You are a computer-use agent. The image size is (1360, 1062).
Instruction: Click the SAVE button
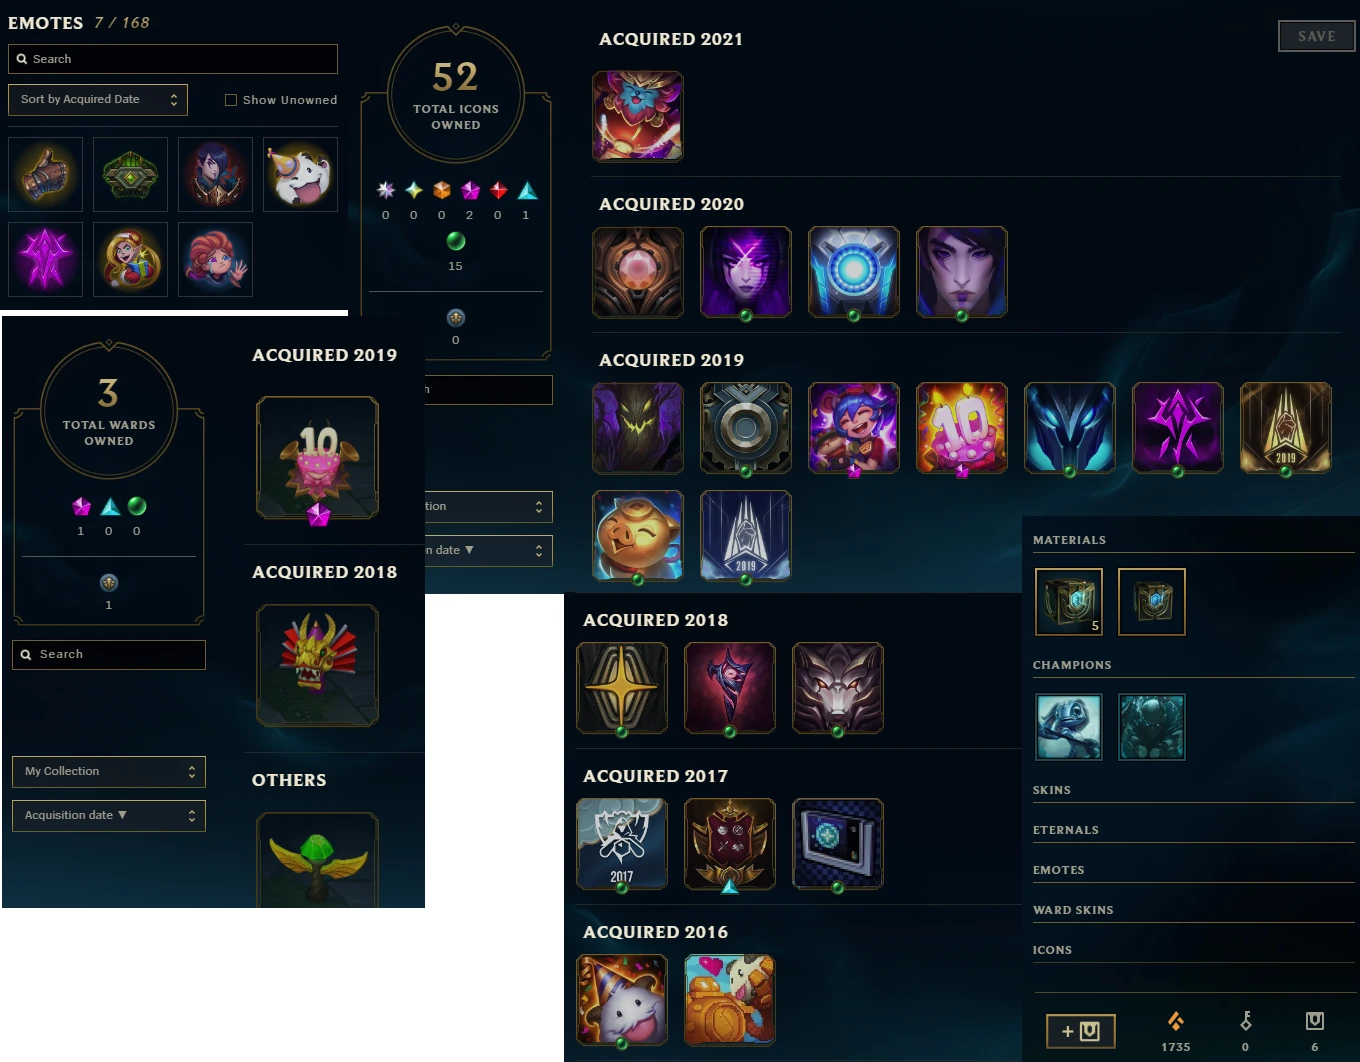pyautogui.click(x=1317, y=36)
